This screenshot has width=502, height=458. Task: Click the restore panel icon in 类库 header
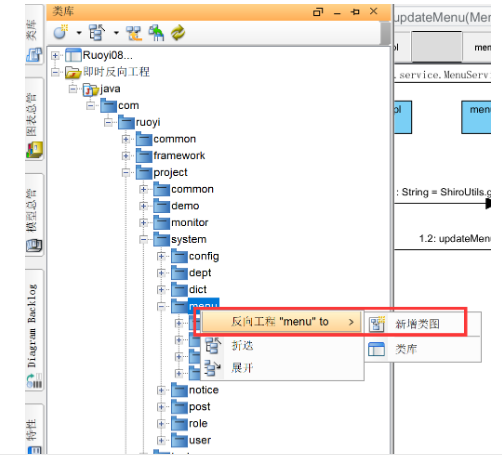click(318, 12)
